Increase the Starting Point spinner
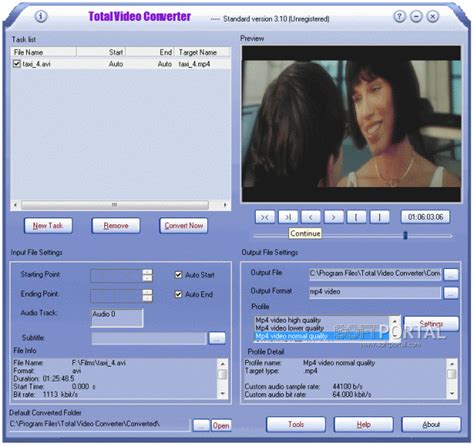Viewport: 474px width, 447px height. click(147, 272)
